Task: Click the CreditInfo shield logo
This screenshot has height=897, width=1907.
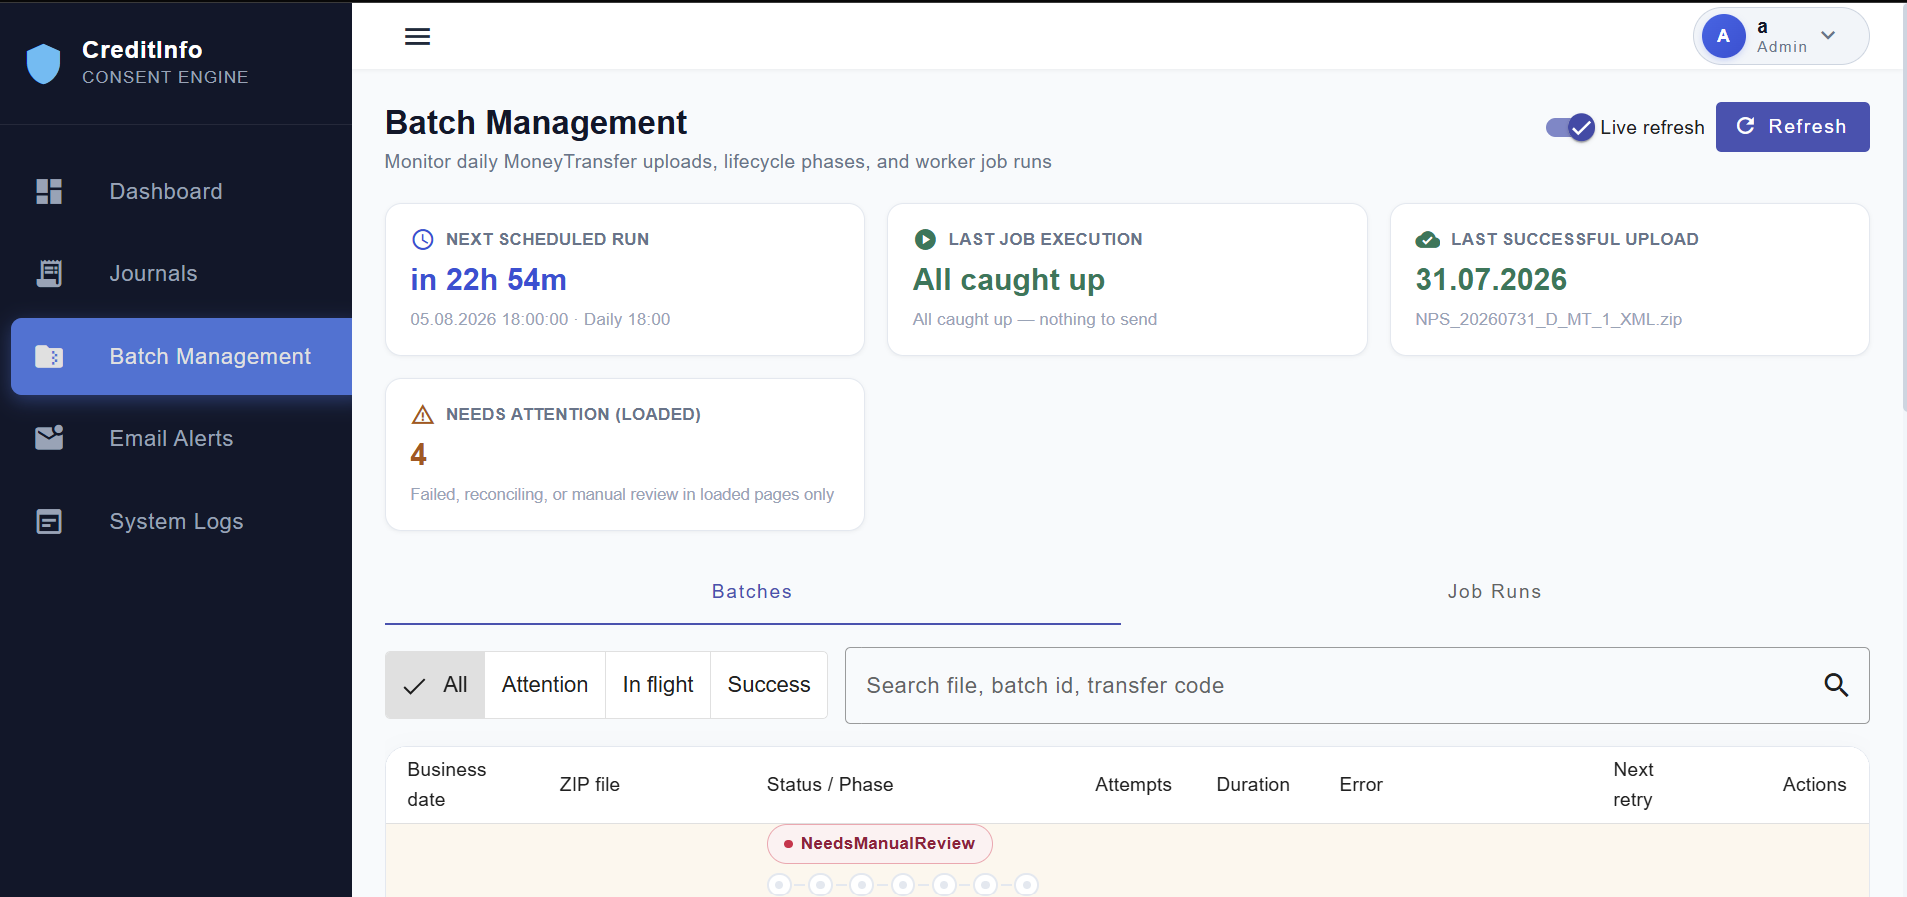Action: pos(43,63)
